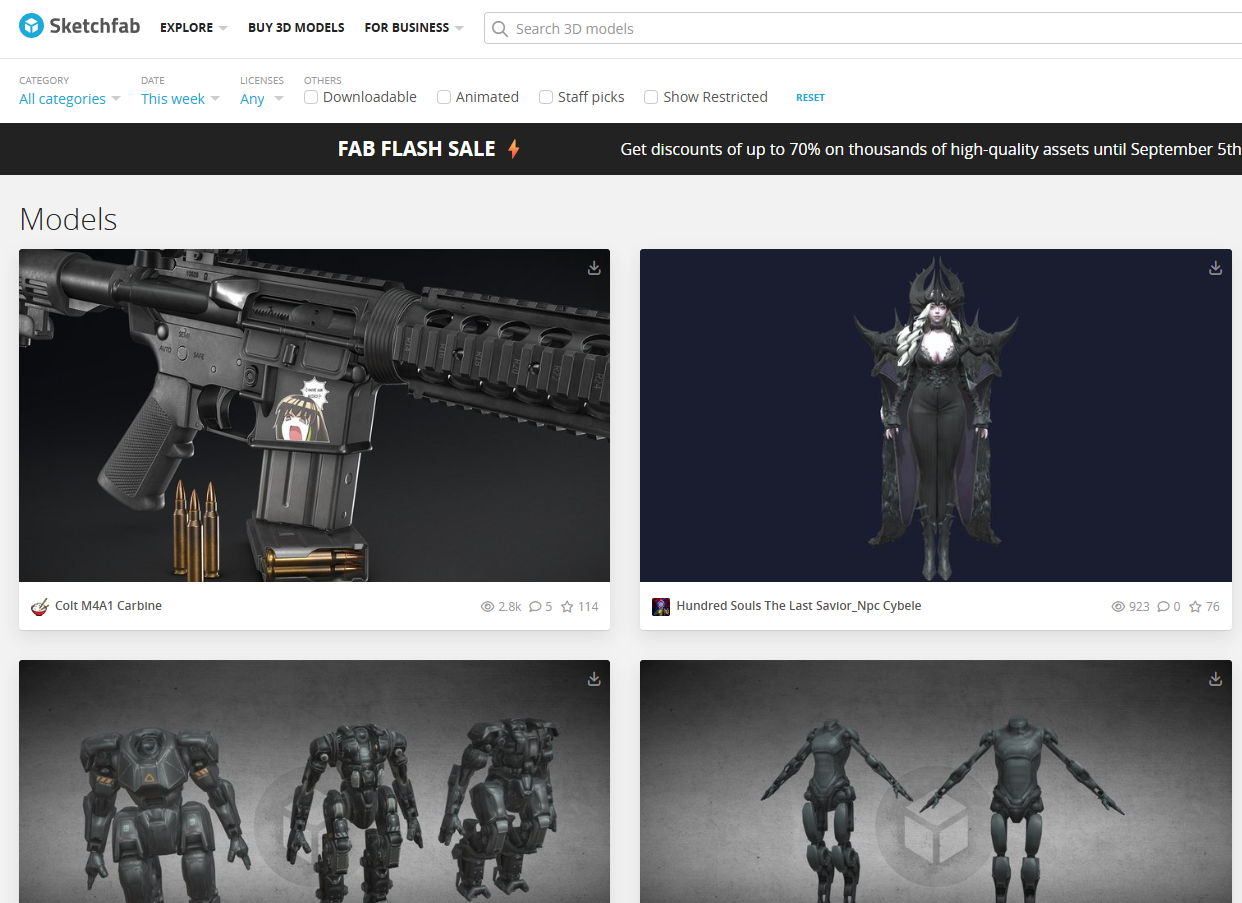
Task: Click comments icon on Colt M4A1 Carbine
Action: pyautogui.click(x=535, y=606)
